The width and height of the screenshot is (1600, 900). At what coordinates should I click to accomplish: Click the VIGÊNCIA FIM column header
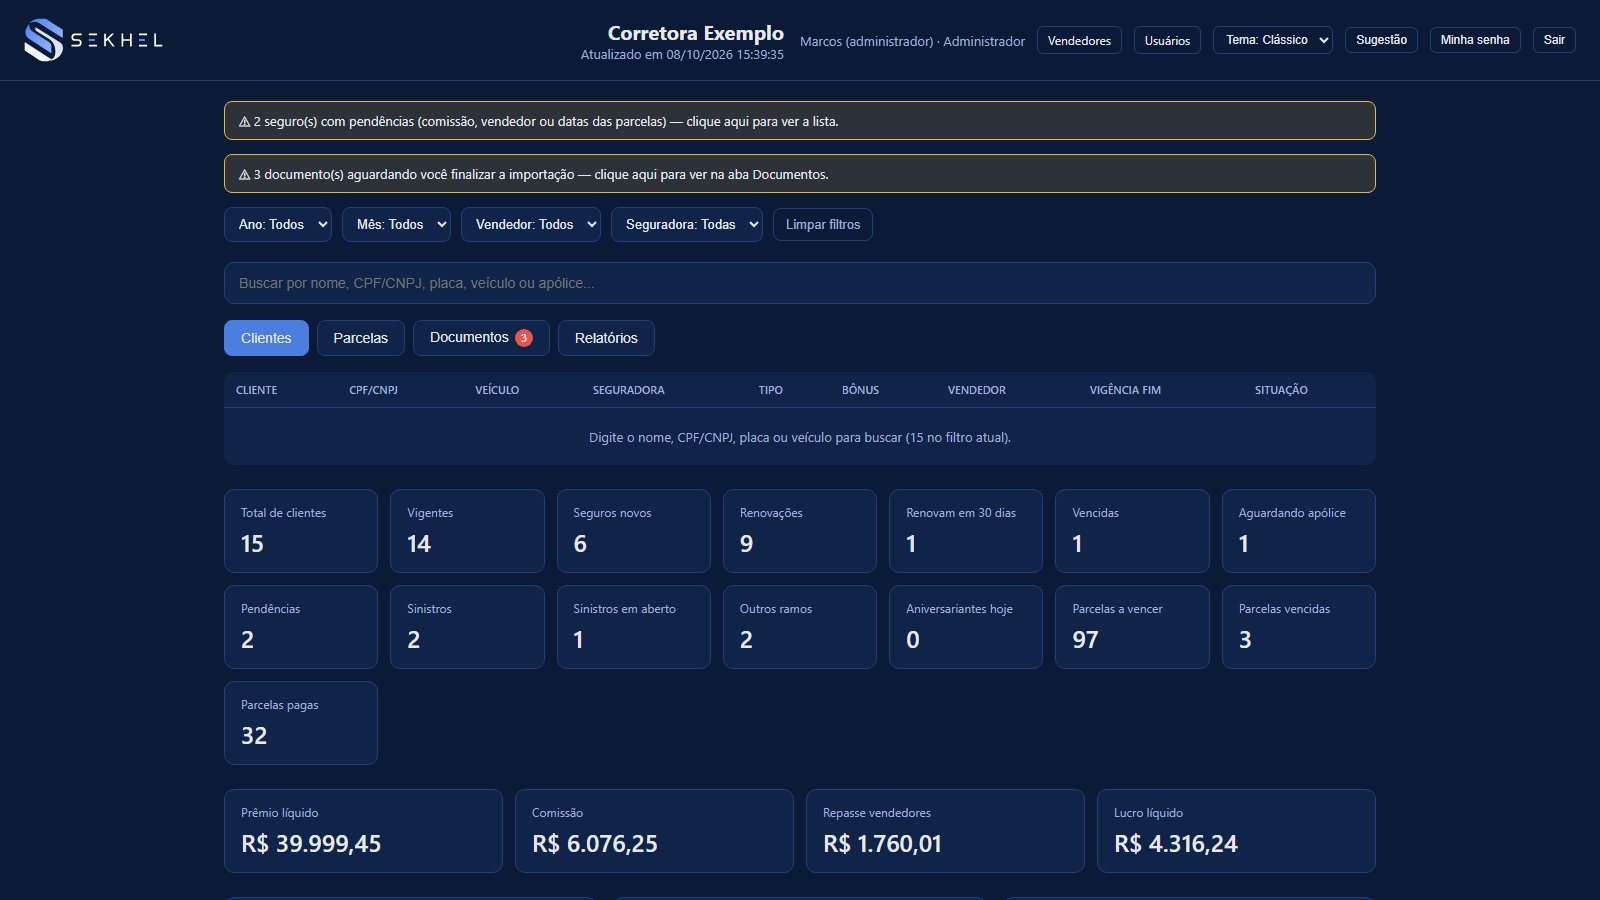[x=1125, y=390]
